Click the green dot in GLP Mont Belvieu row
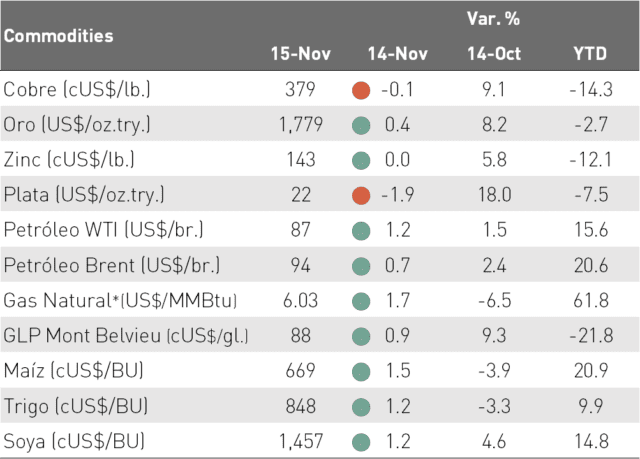This screenshot has width=640, height=459. [x=361, y=337]
